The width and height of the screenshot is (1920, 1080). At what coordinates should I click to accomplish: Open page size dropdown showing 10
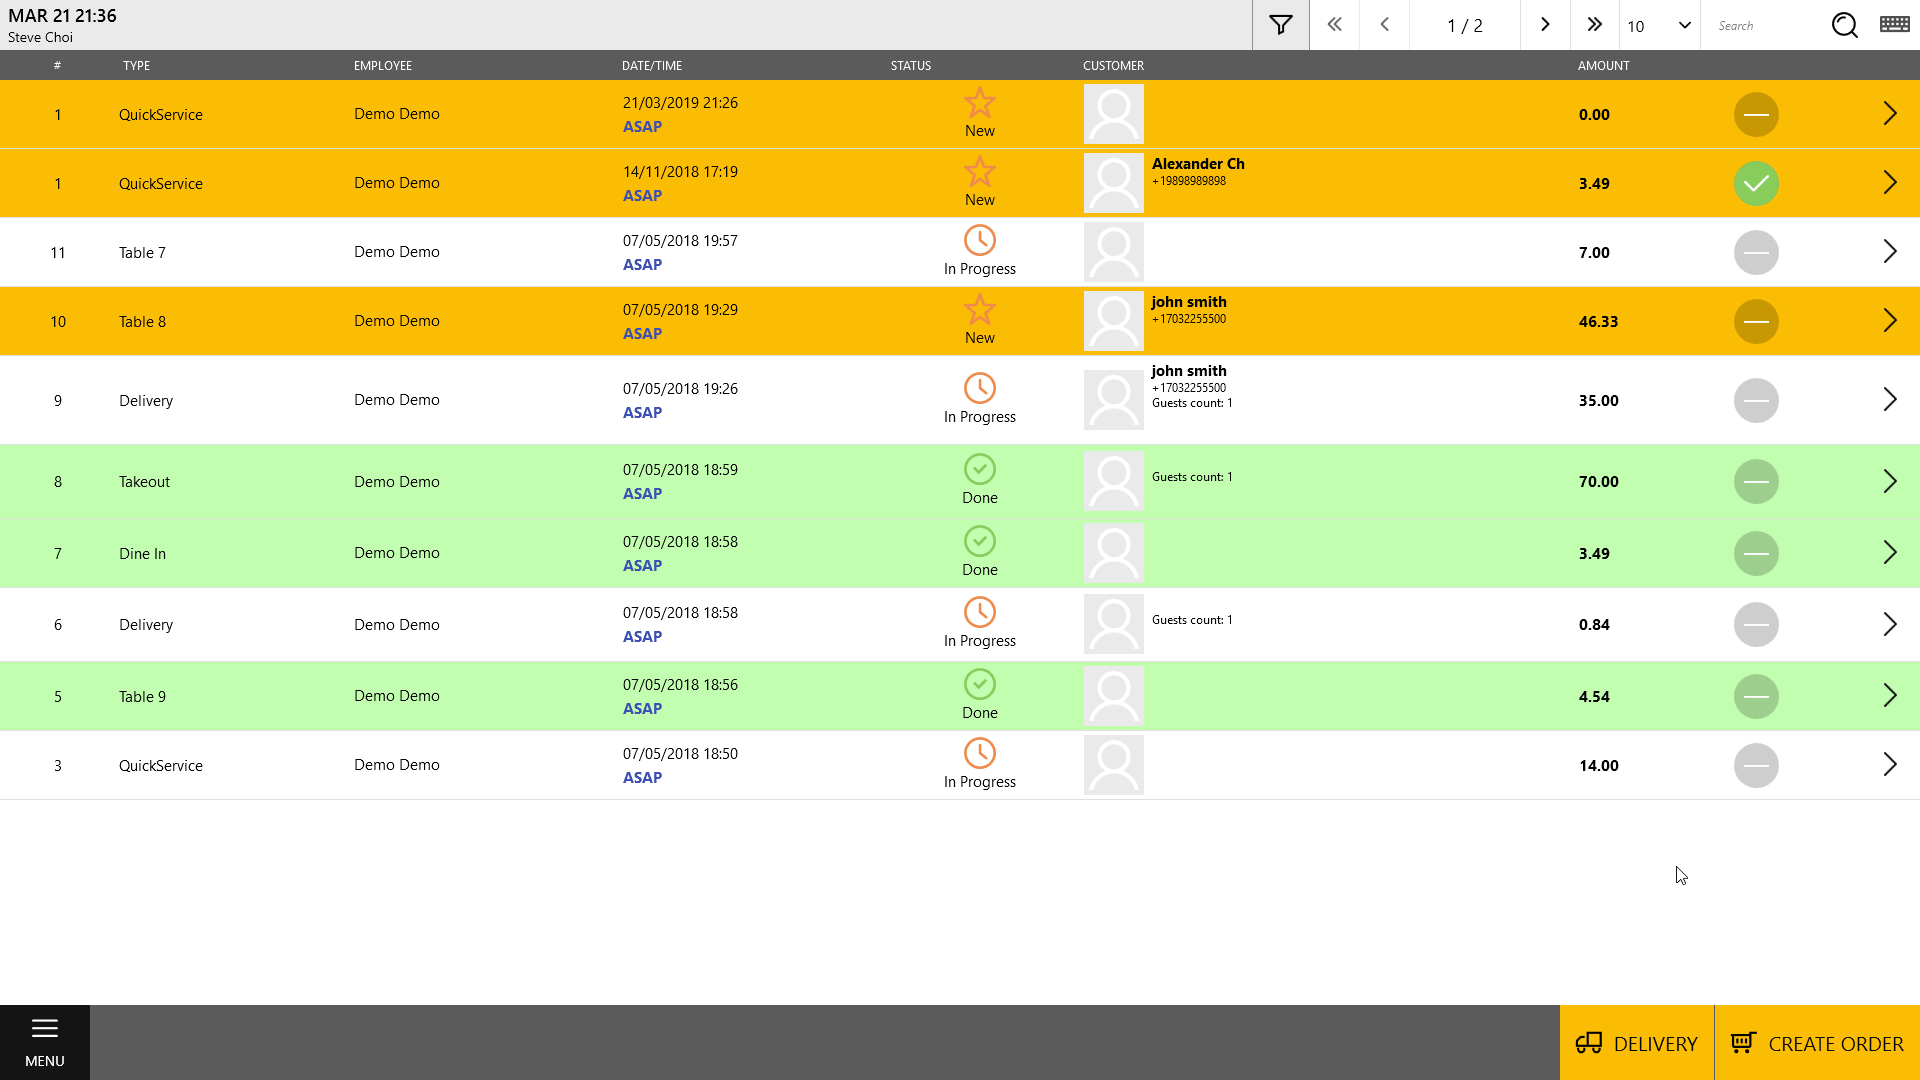click(1659, 26)
